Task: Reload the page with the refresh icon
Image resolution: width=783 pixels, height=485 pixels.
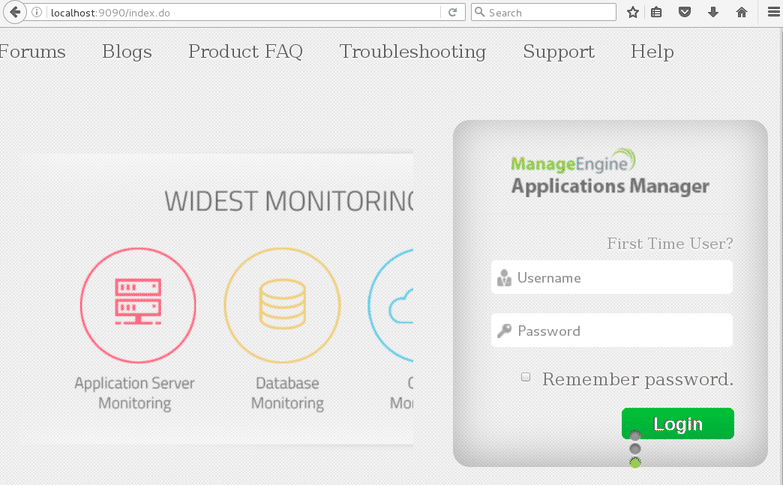Action: pos(452,12)
